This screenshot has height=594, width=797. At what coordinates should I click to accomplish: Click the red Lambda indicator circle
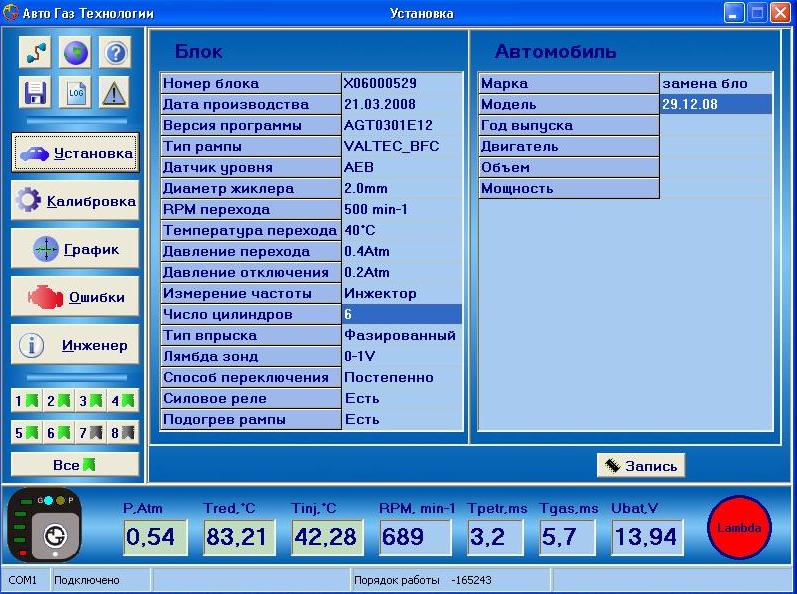tap(739, 527)
